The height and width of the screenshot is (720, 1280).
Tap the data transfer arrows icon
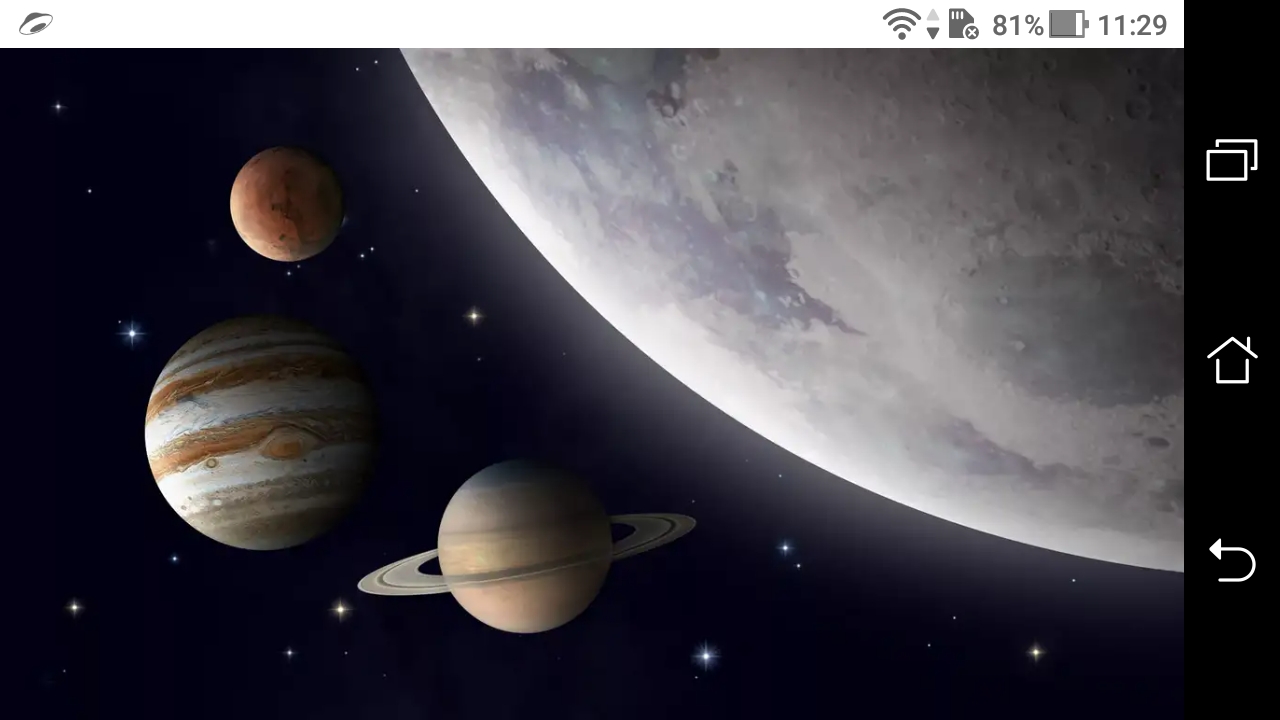933,24
